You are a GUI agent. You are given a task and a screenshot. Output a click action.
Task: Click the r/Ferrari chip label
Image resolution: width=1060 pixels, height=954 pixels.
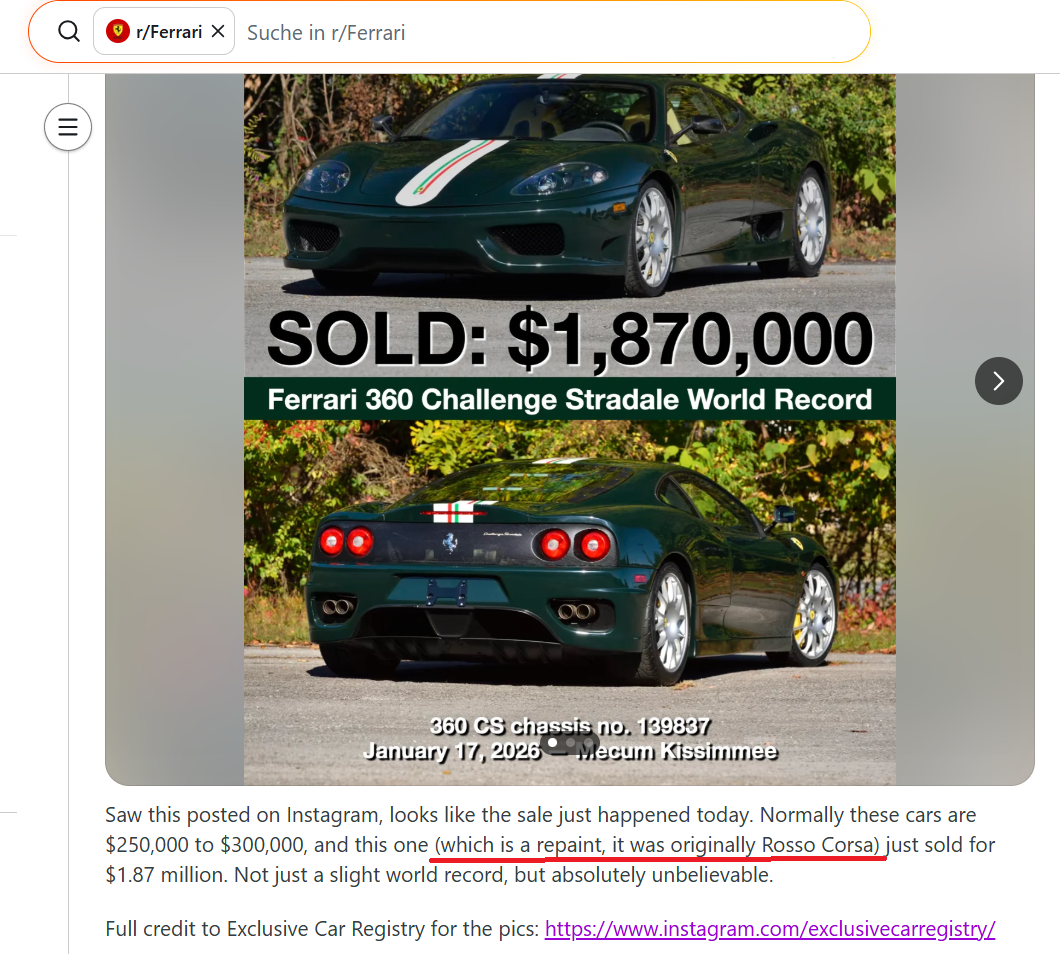[169, 32]
